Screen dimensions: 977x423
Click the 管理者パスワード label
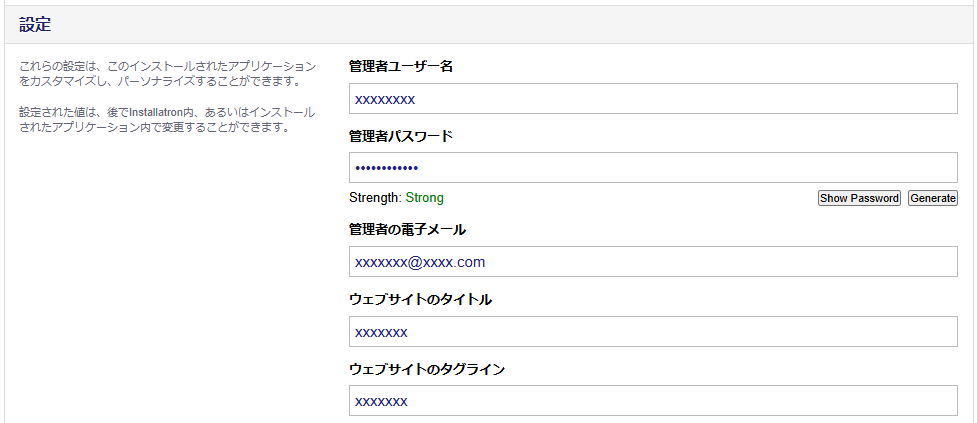tap(401, 136)
